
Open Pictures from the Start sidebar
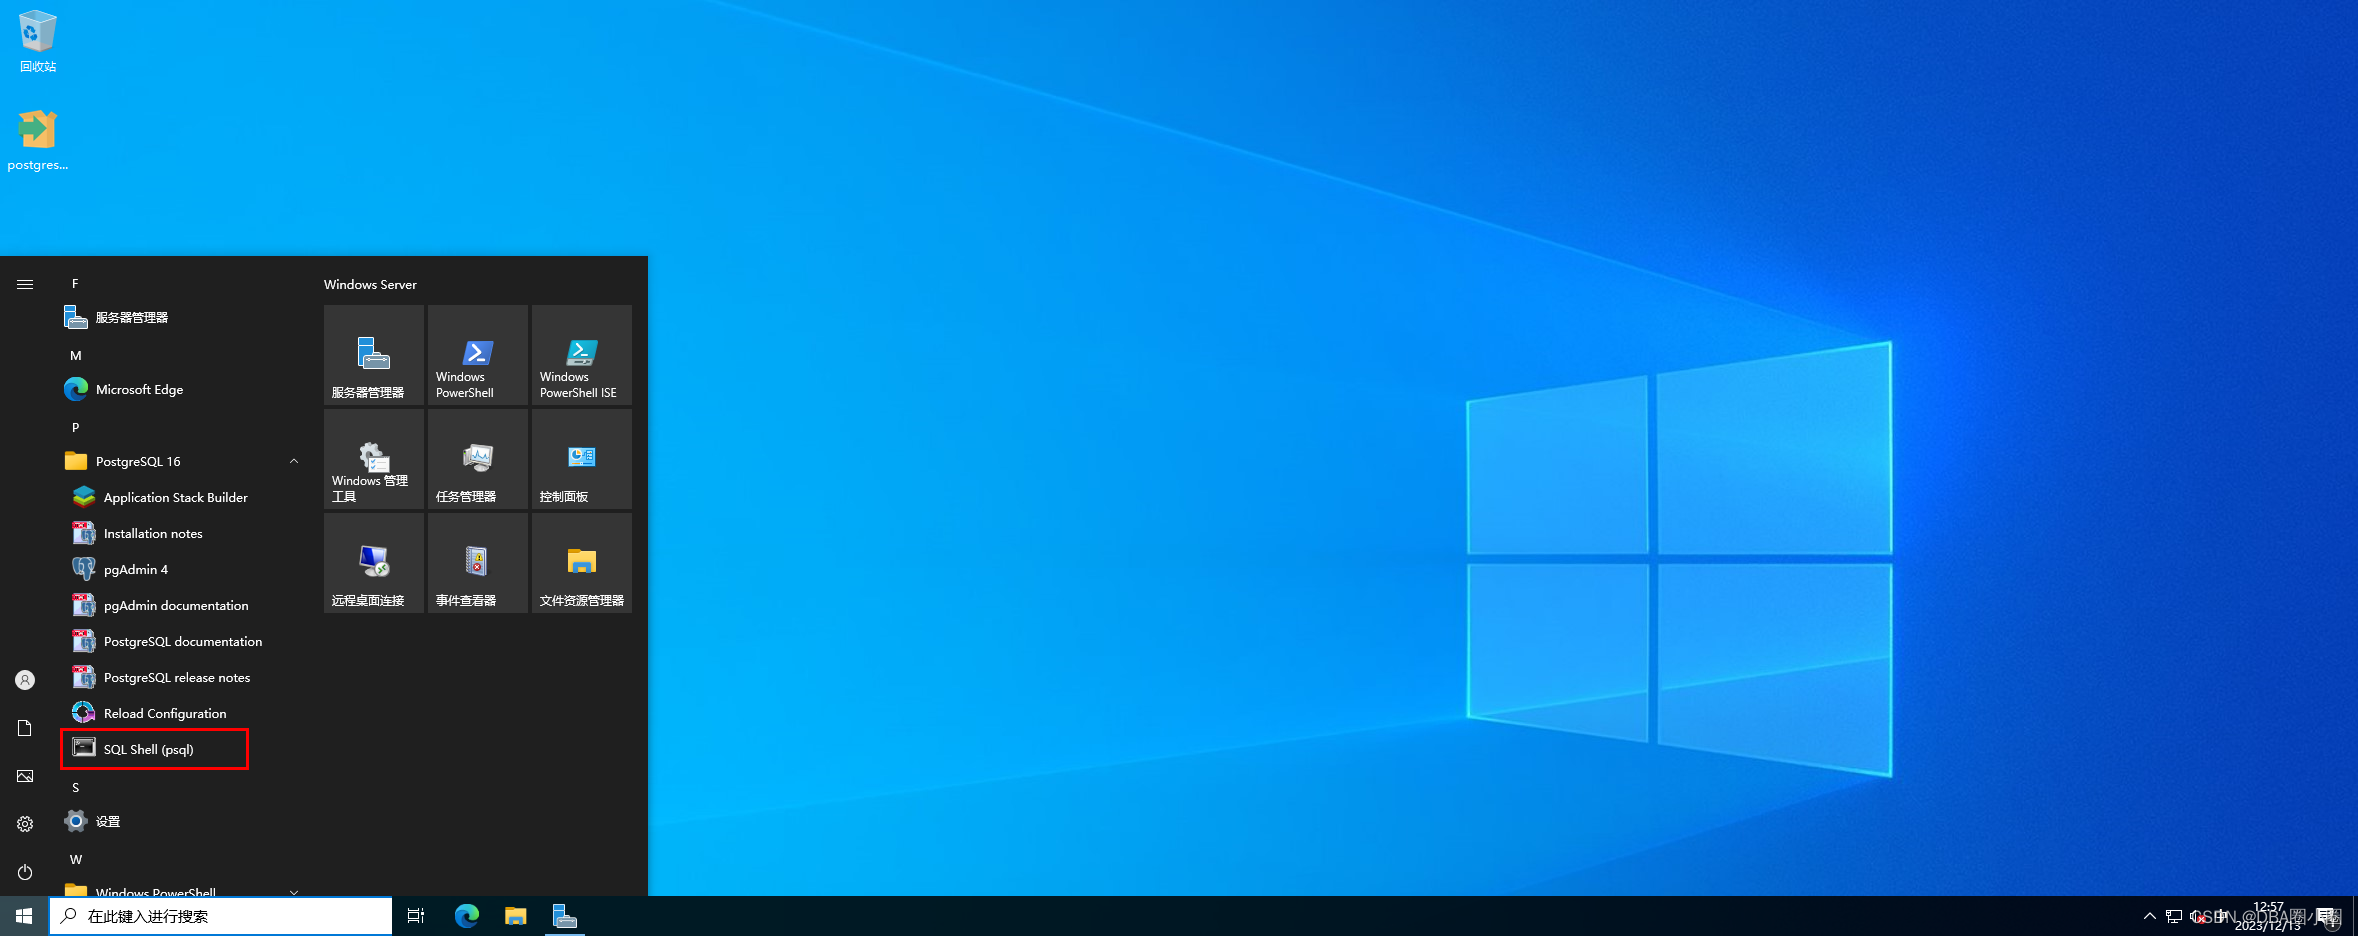click(25, 776)
